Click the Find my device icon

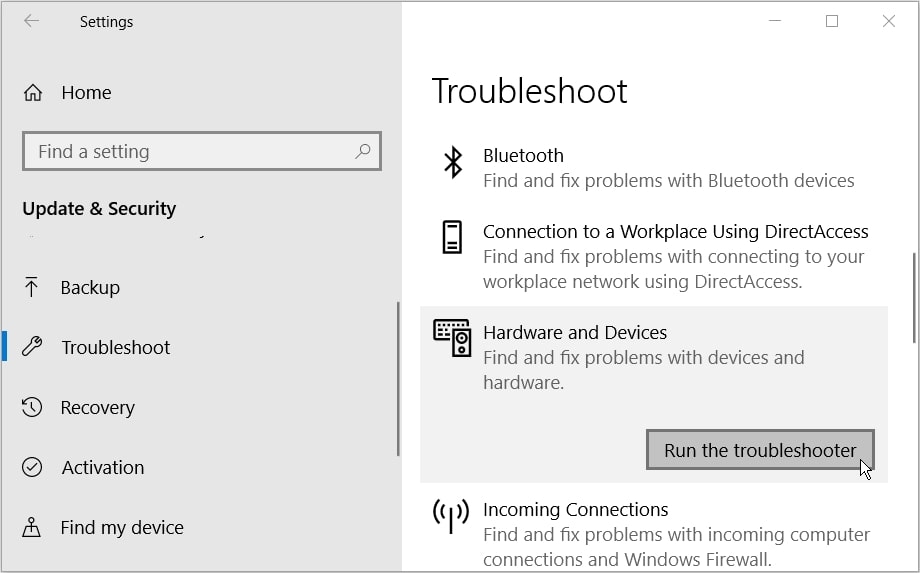point(31,527)
